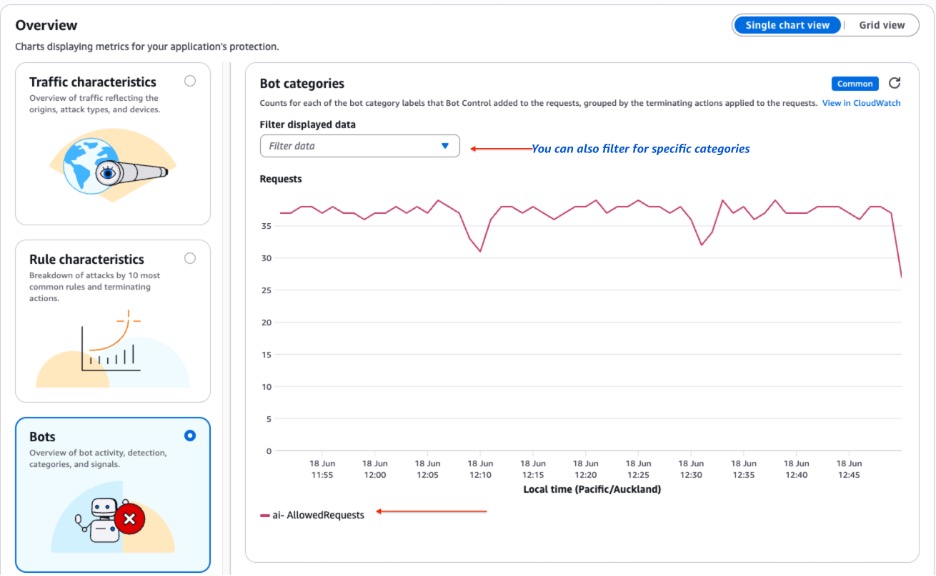Click the Bot categories chart heading

coord(301,84)
